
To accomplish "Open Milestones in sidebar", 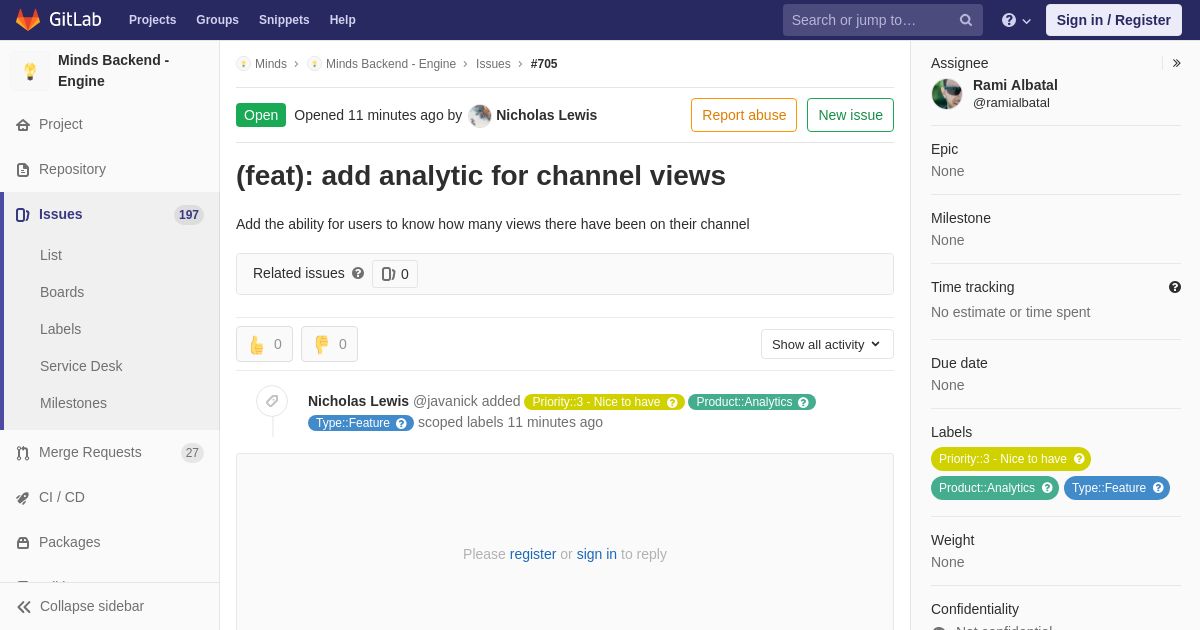I will (73, 403).
